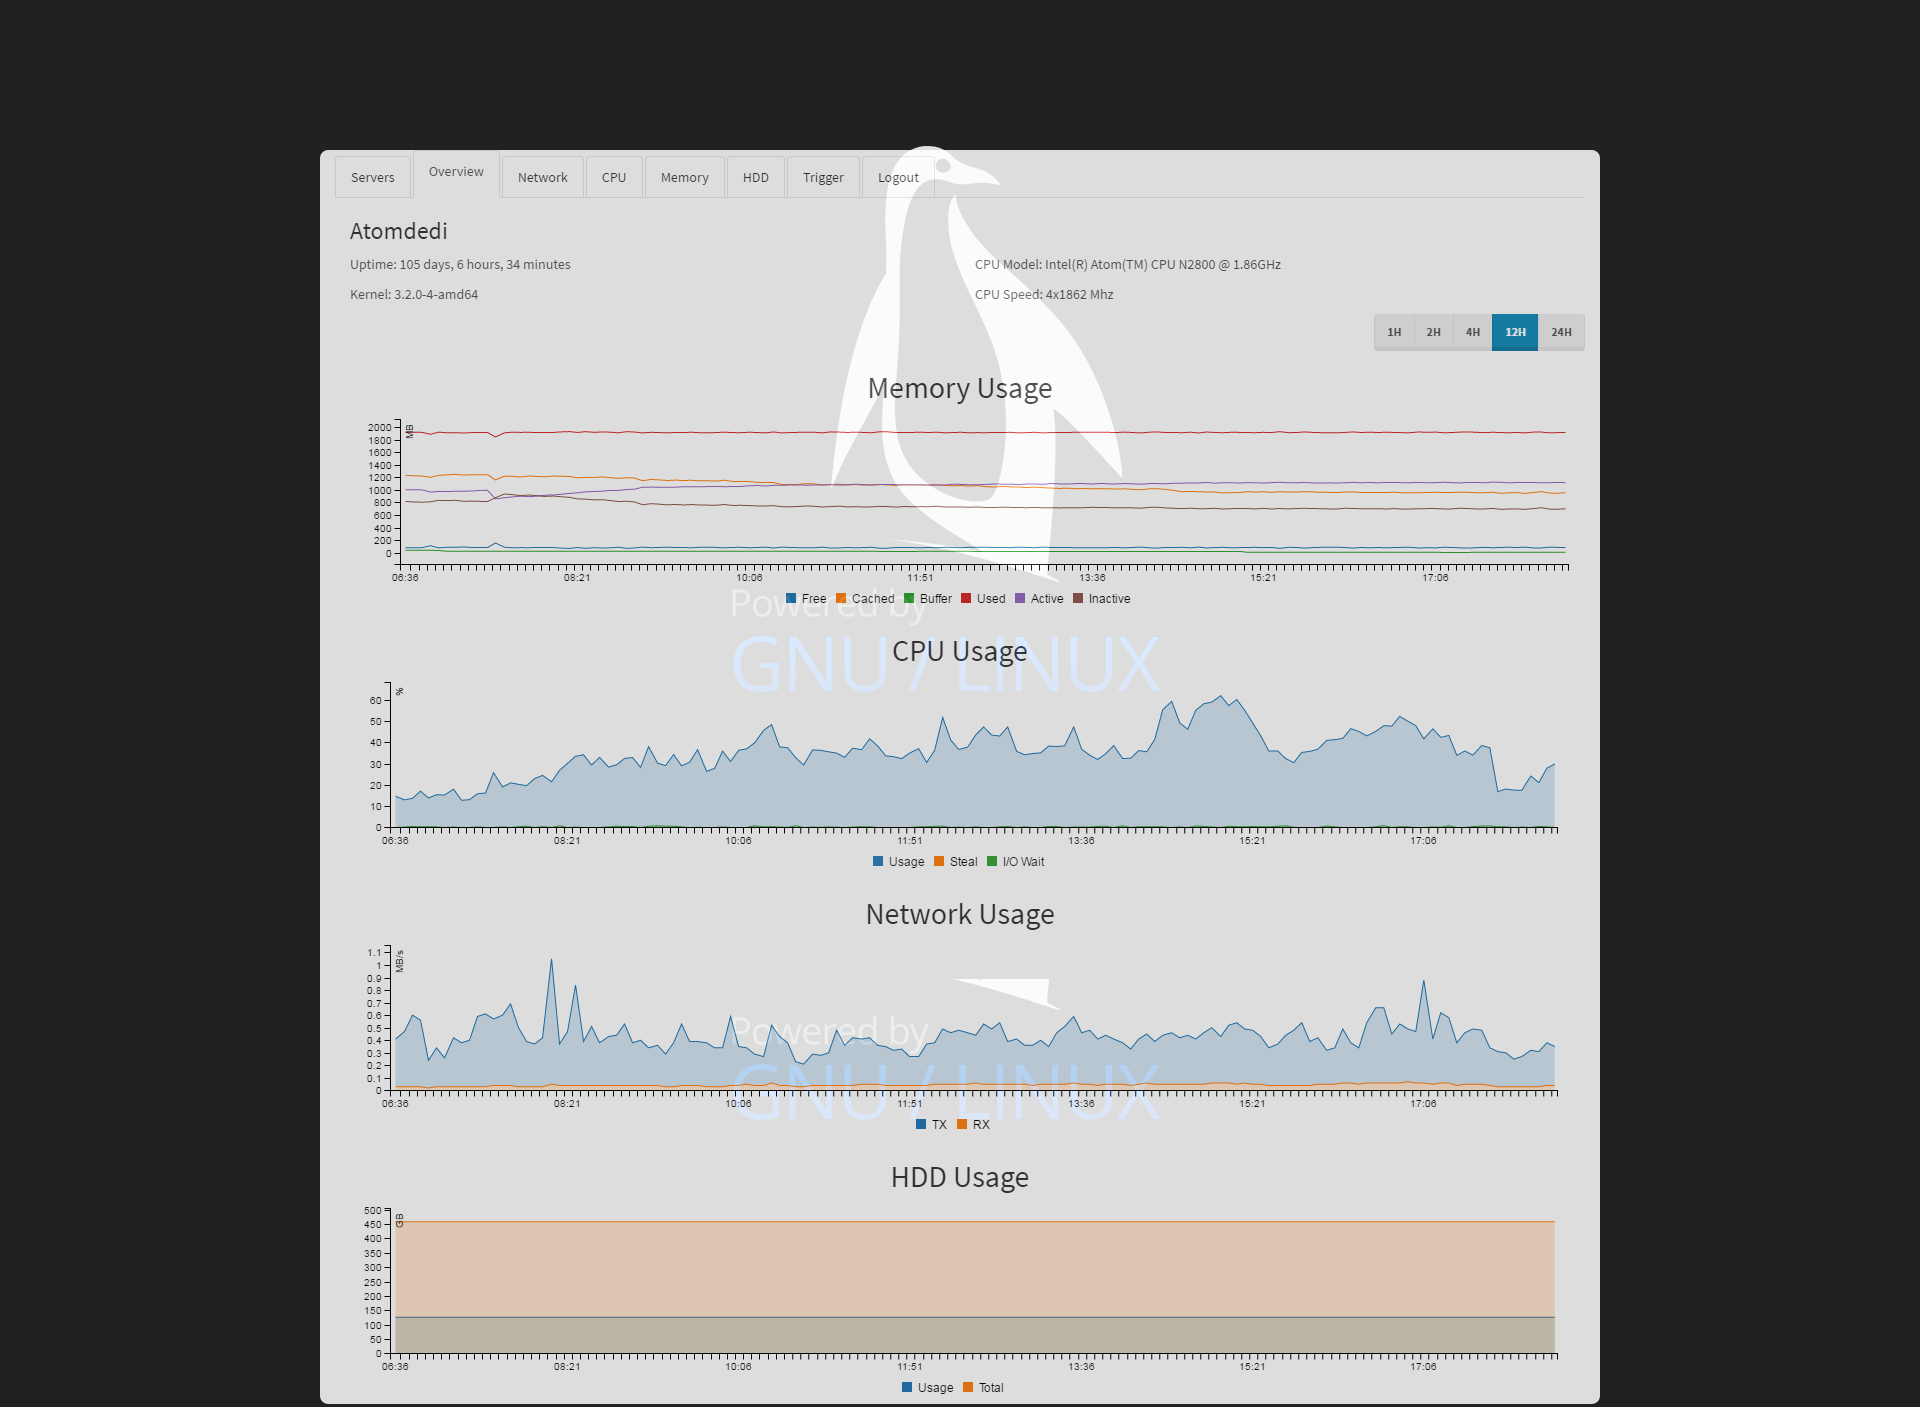Toggle the Free series in memory legend
The image size is (1920, 1407).
click(792, 599)
